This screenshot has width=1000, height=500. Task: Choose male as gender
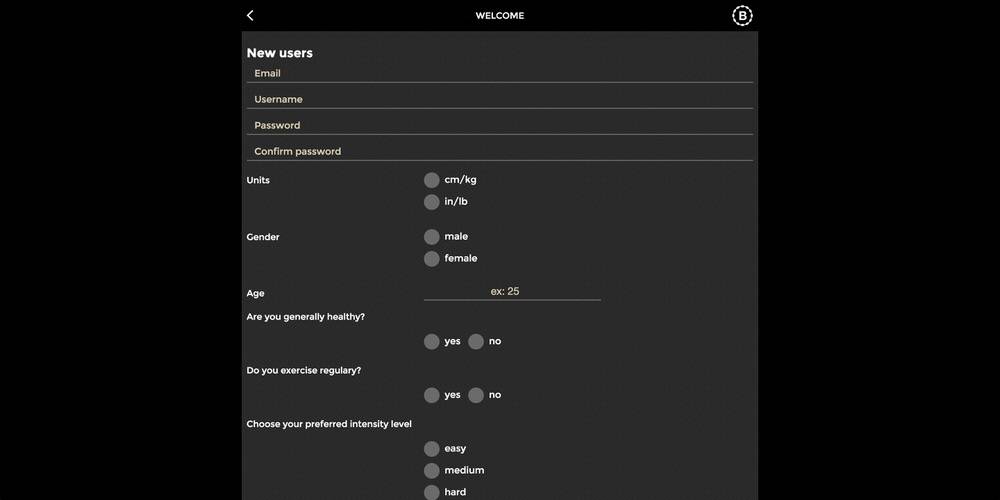pos(432,237)
